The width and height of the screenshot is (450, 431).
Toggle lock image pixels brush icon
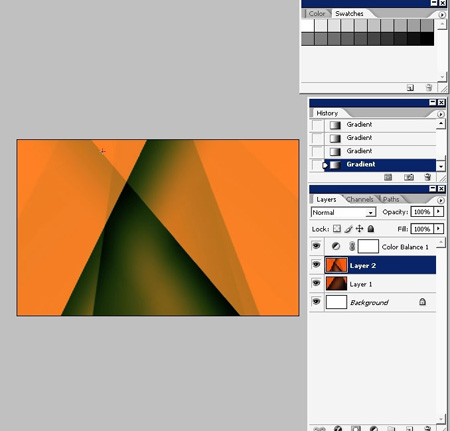pos(348,229)
